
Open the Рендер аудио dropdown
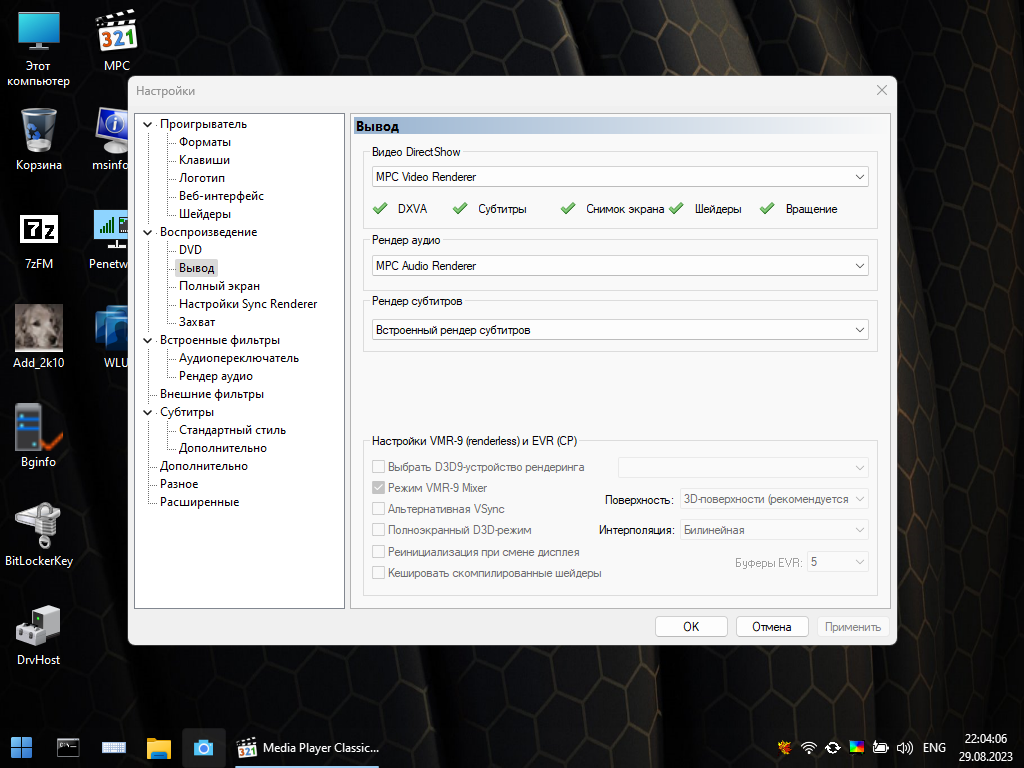(620, 266)
